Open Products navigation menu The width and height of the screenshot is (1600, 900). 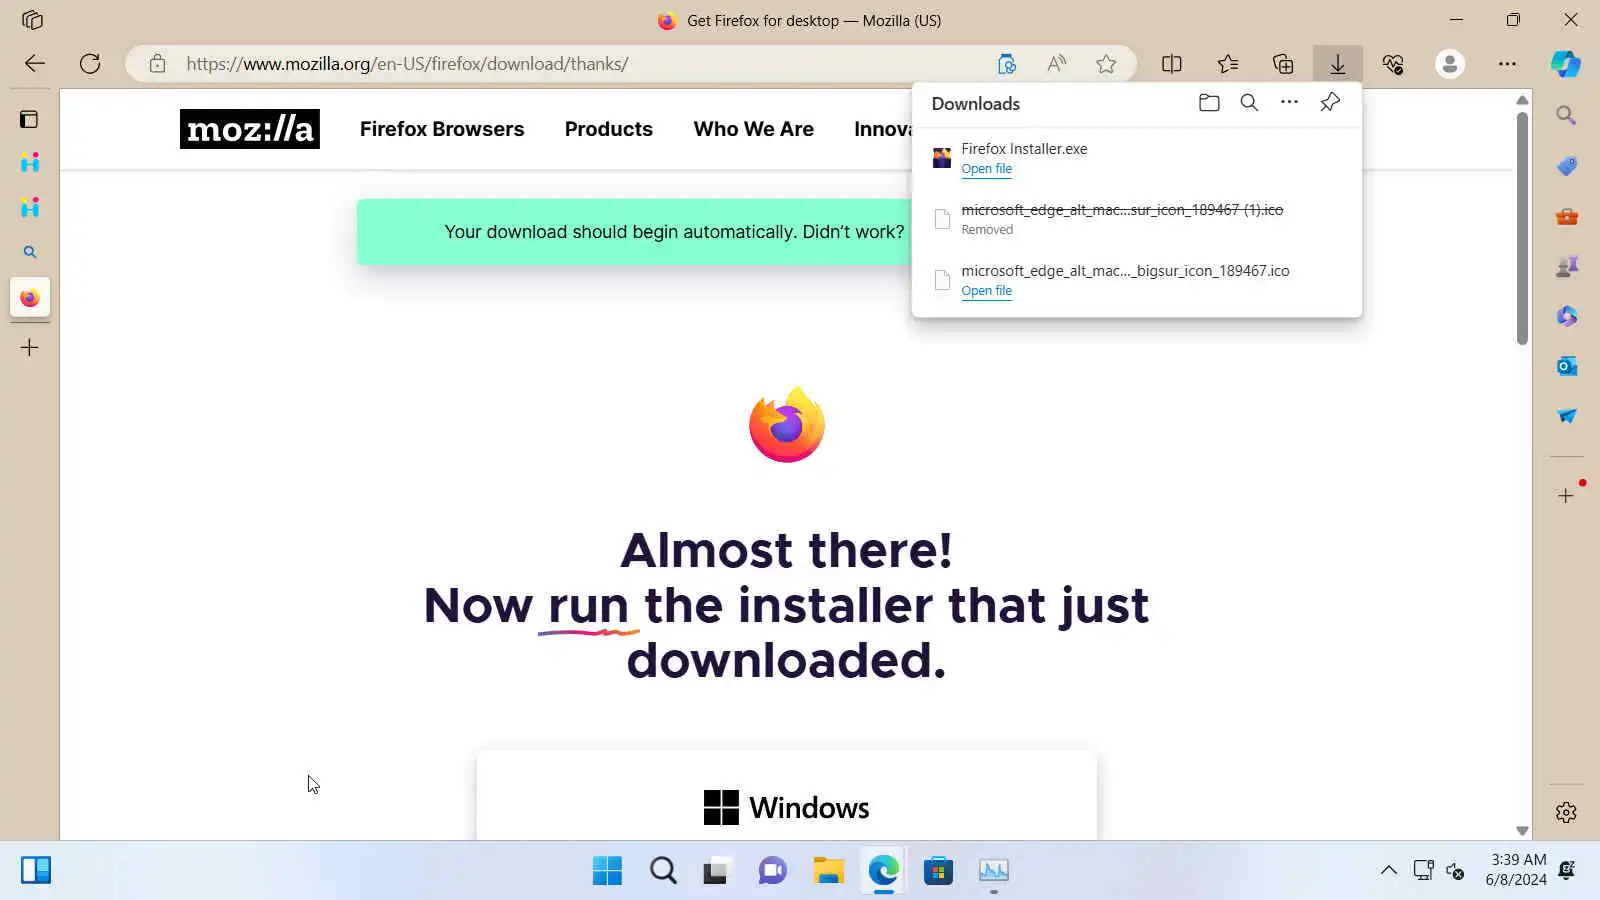pyautogui.click(x=608, y=129)
